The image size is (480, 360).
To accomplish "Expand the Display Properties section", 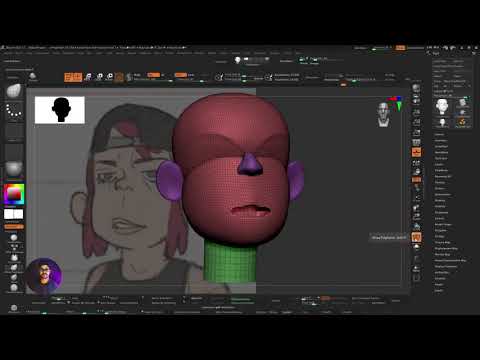I will (446, 266).
